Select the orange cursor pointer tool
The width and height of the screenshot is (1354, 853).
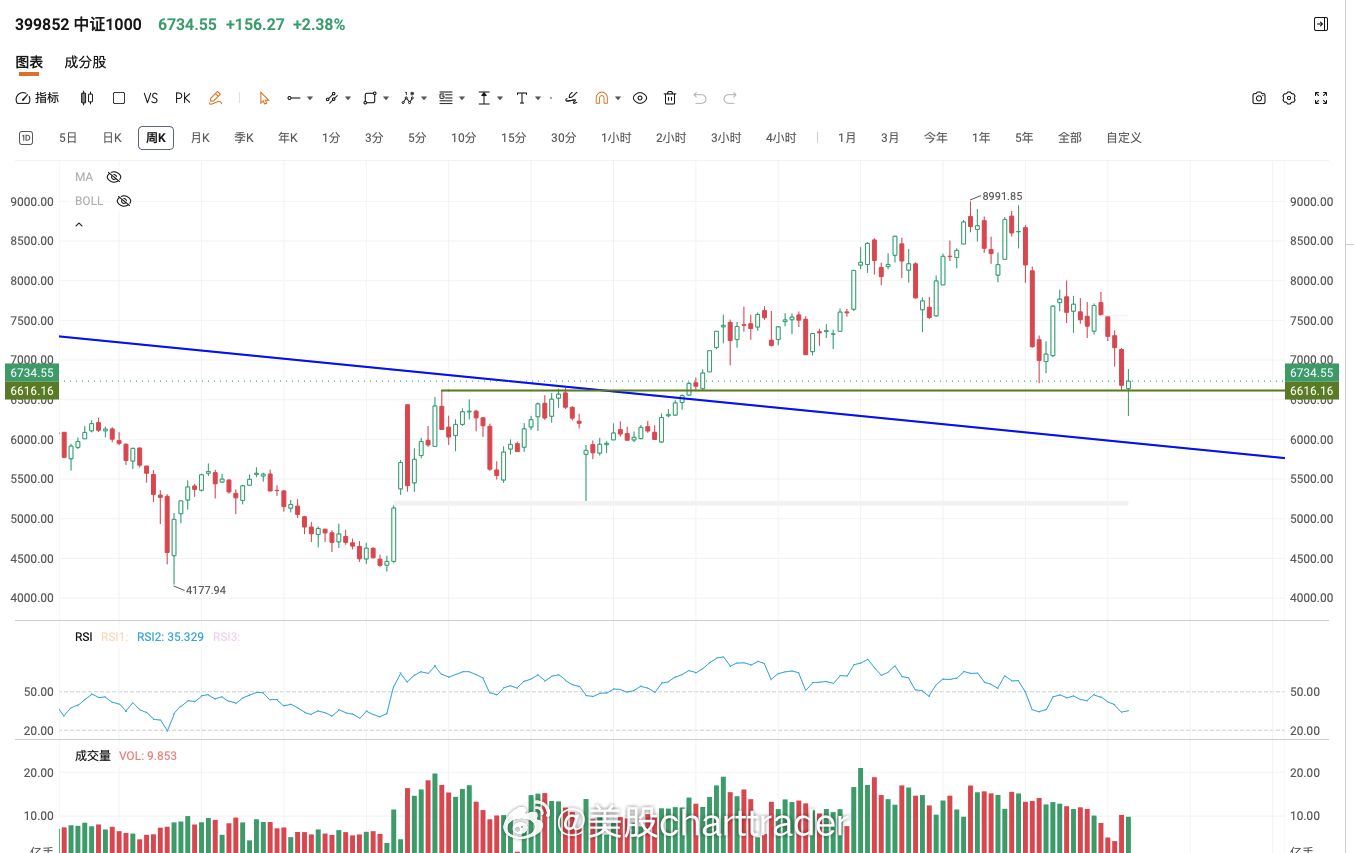[x=264, y=98]
